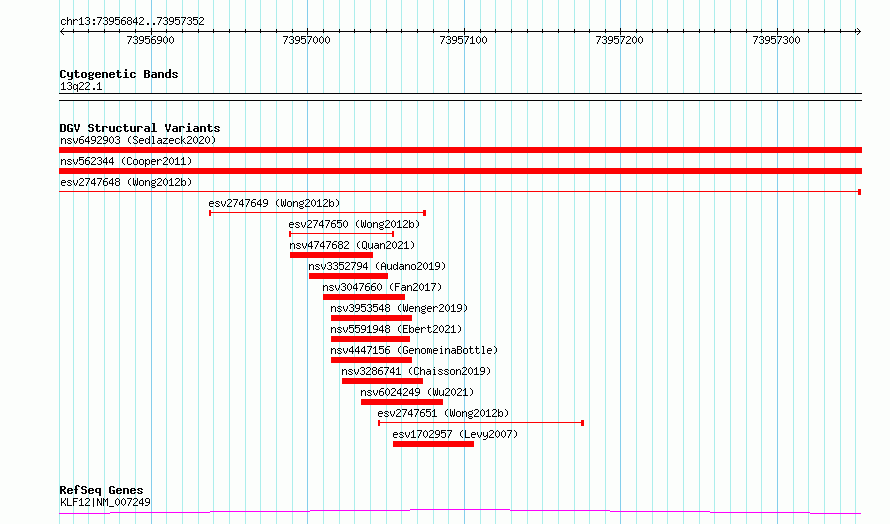Click ruler position 73956900
Image resolution: width=890 pixels, height=524 pixels.
(x=150, y=40)
